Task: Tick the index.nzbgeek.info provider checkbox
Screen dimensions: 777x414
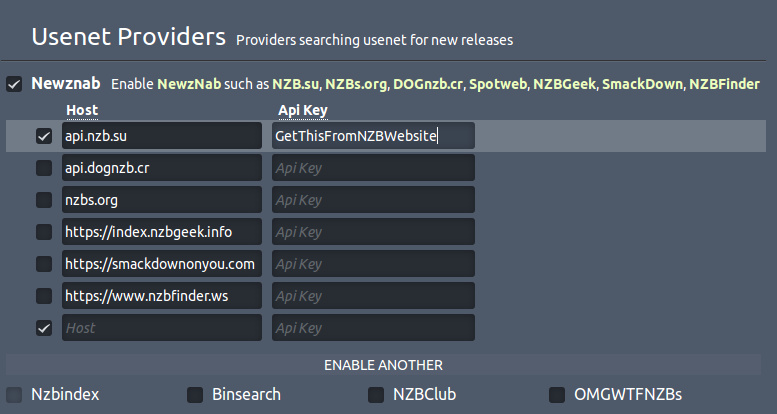Action: pyautogui.click(x=44, y=232)
